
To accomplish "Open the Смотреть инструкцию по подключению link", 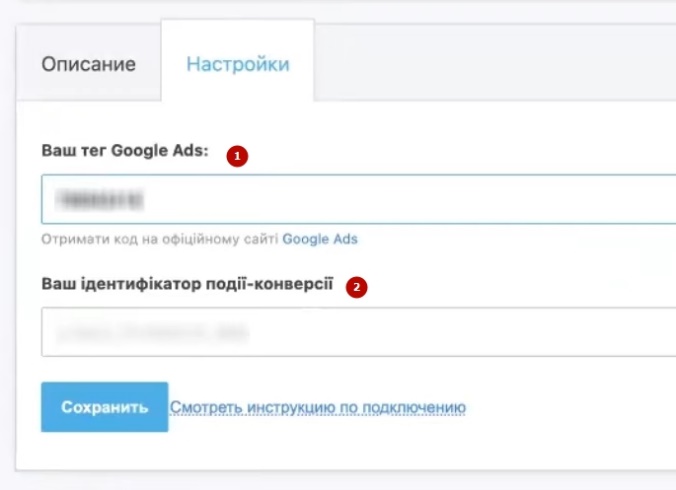I will 318,408.
